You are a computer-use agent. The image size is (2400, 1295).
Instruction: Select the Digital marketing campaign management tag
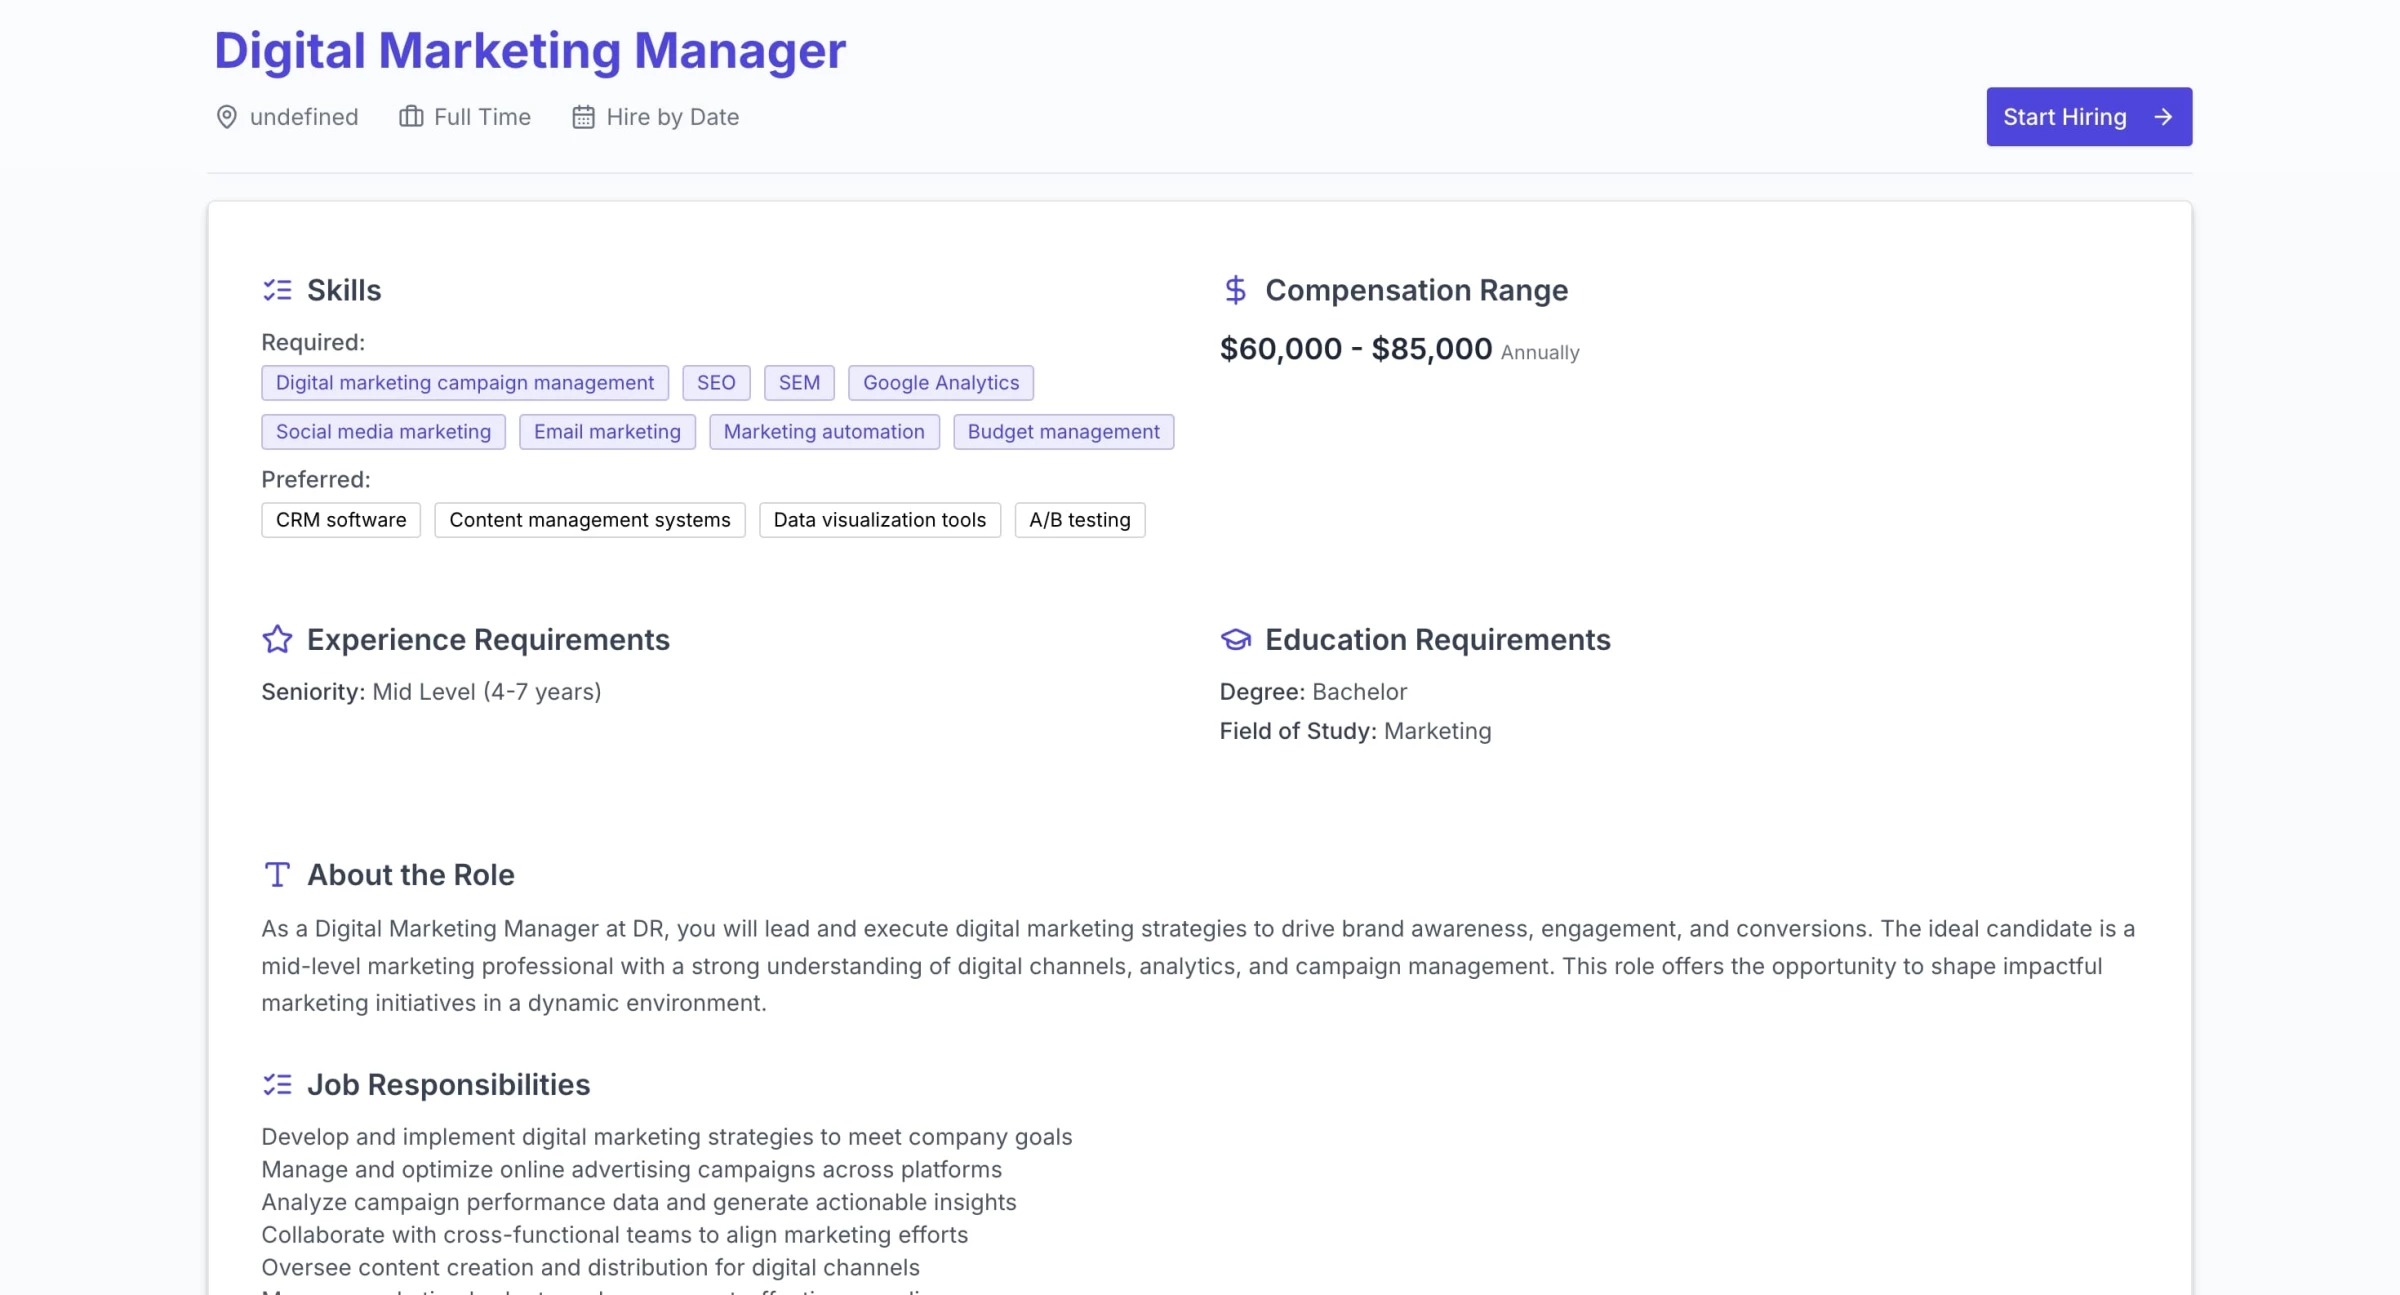(465, 383)
